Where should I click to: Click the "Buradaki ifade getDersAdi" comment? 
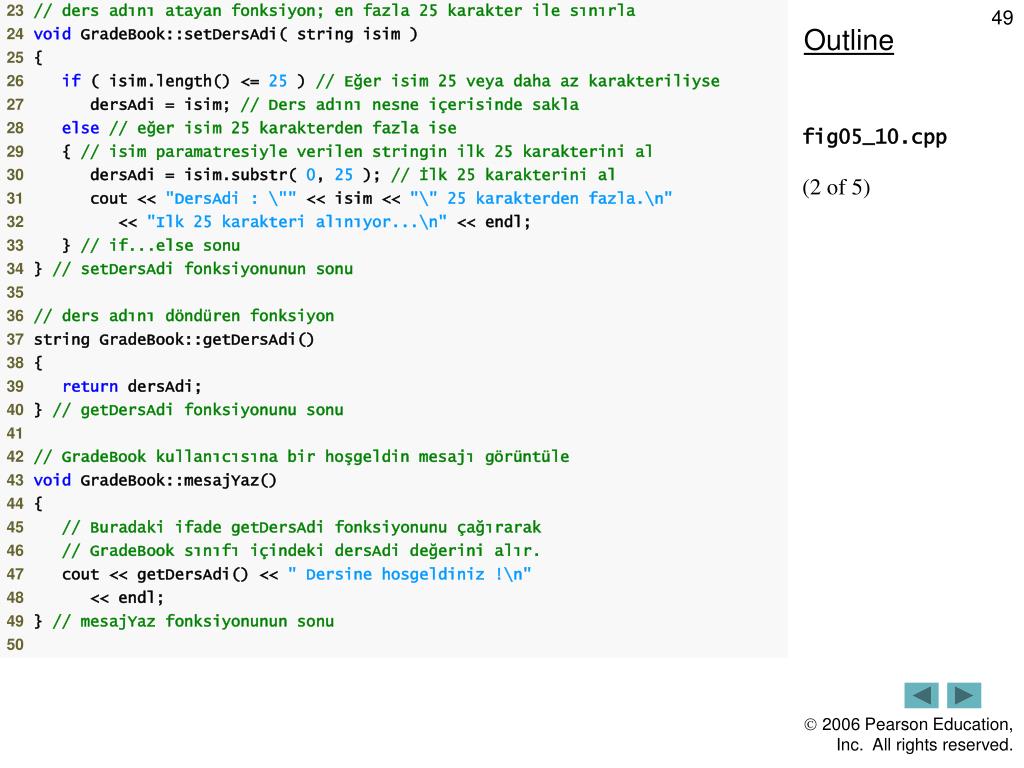(301, 528)
